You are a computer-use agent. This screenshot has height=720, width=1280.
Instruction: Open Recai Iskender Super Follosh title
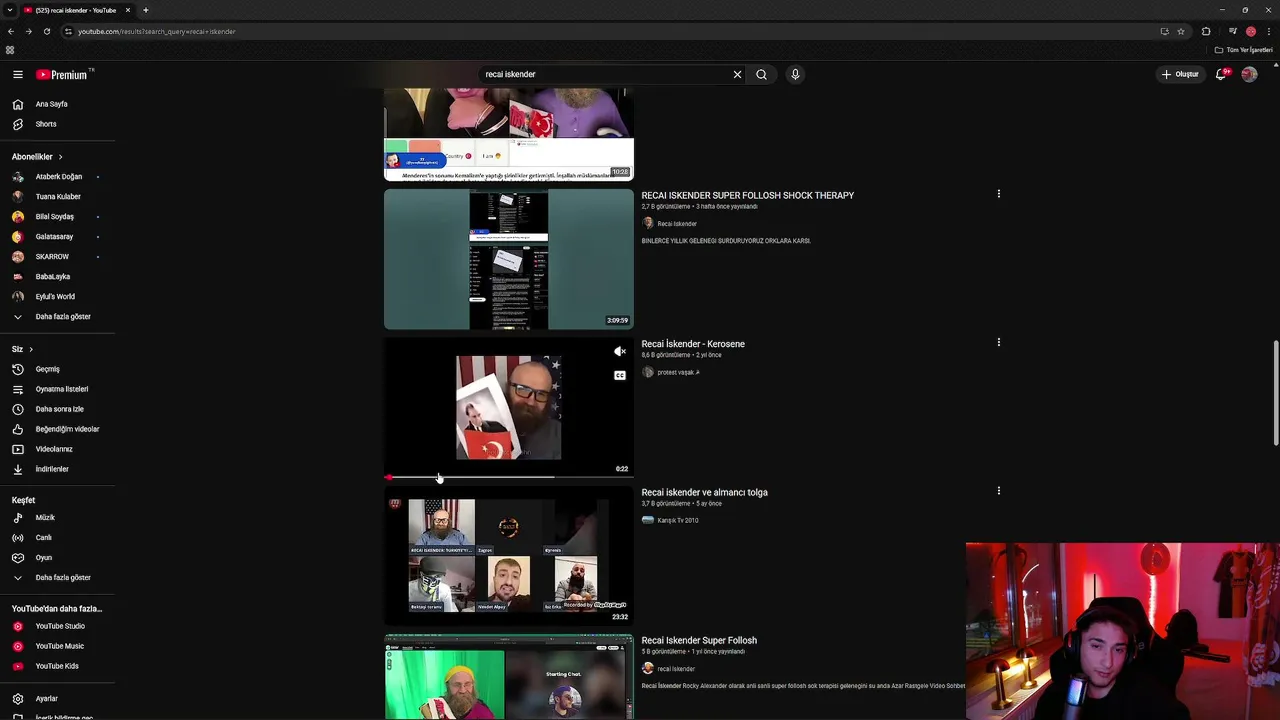[x=699, y=641]
